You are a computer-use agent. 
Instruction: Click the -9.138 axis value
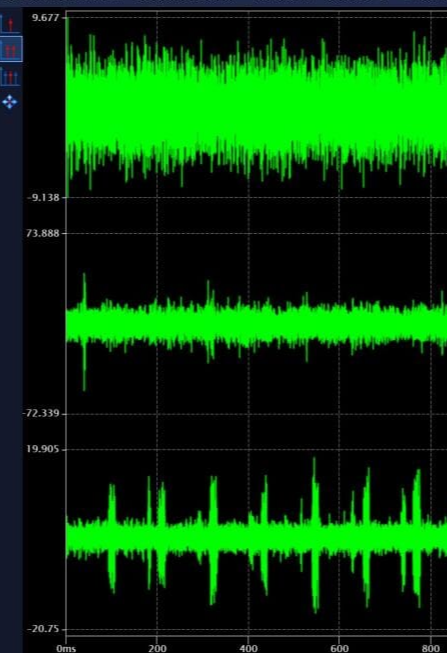tap(43, 197)
